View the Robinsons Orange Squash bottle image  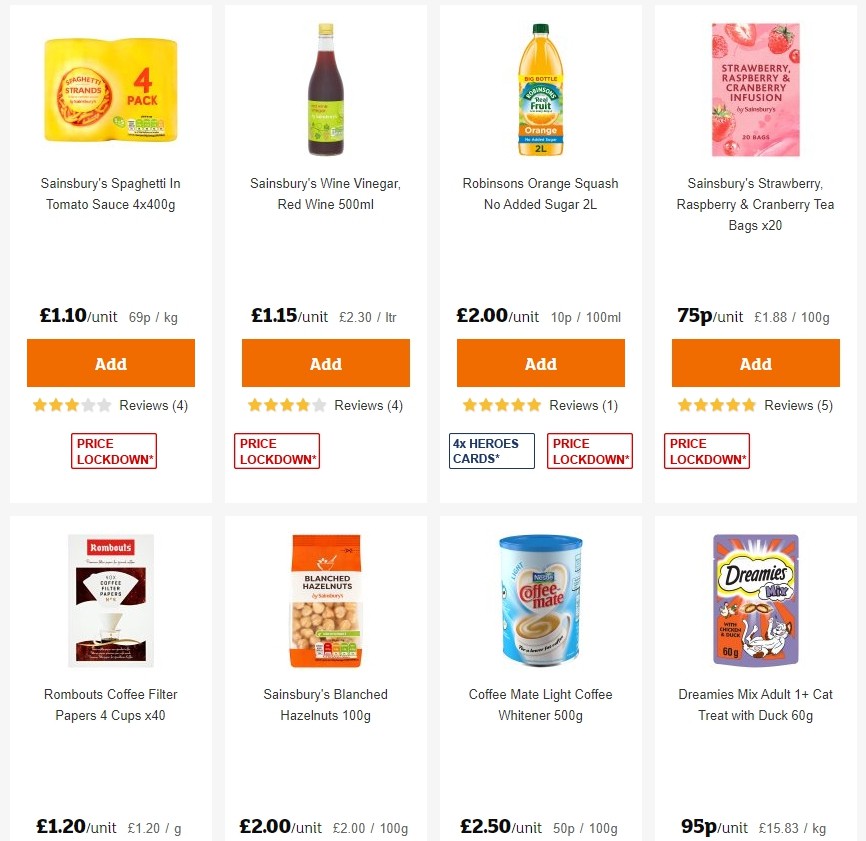click(540, 89)
